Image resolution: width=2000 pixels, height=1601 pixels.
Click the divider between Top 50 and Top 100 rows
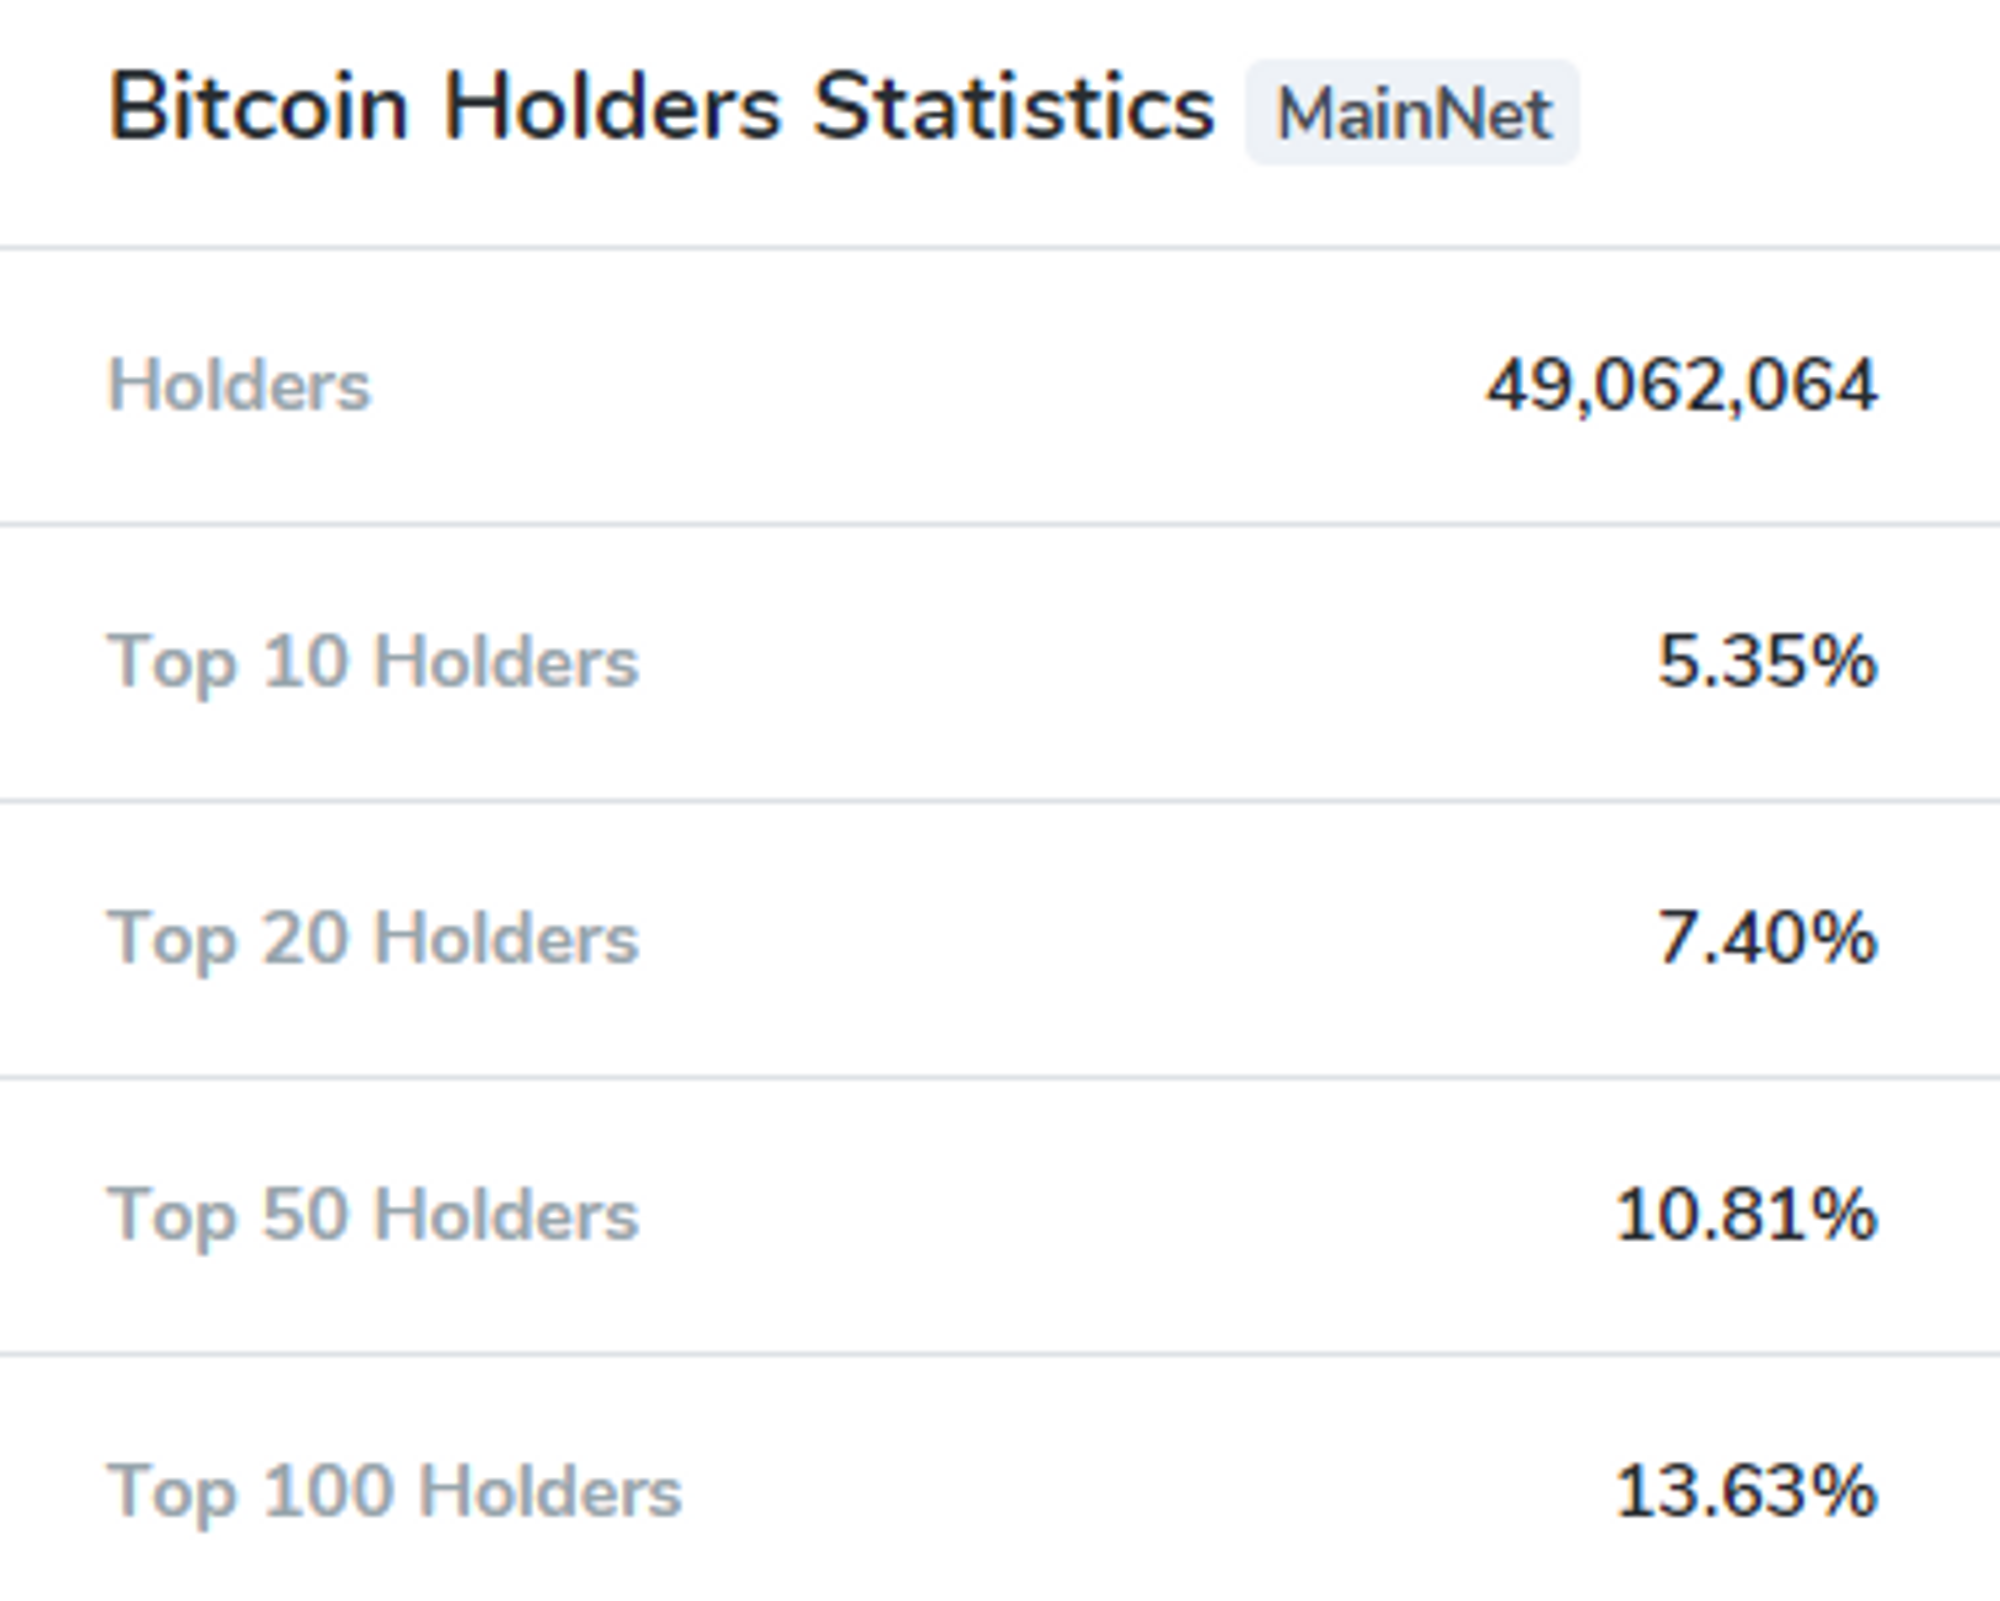tap(1000, 1353)
